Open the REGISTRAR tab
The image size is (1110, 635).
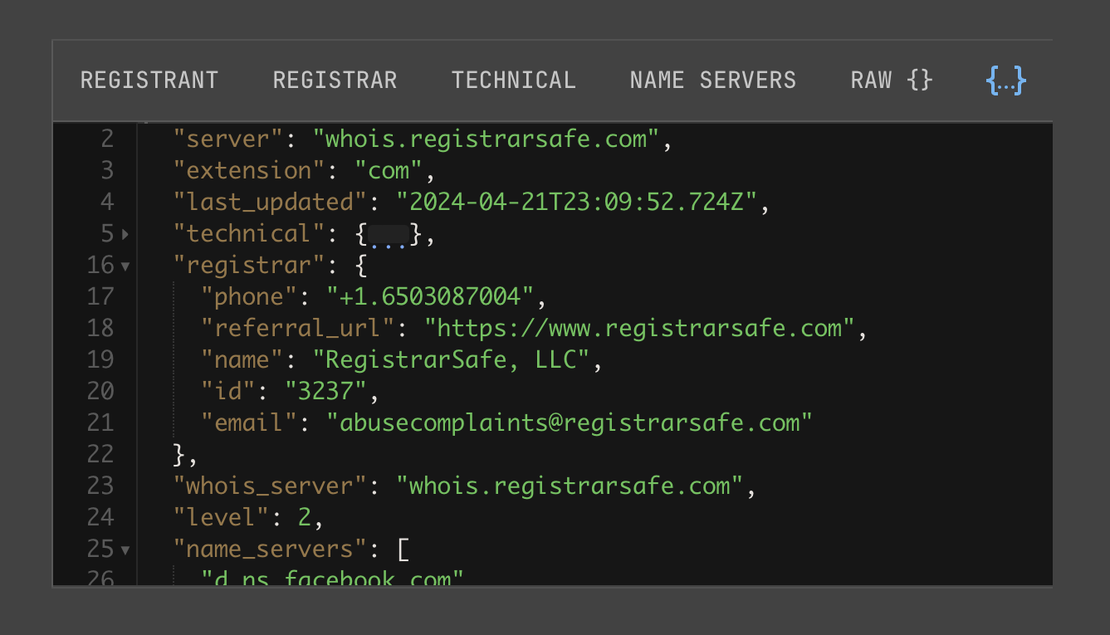pyautogui.click(x=334, y=80)
